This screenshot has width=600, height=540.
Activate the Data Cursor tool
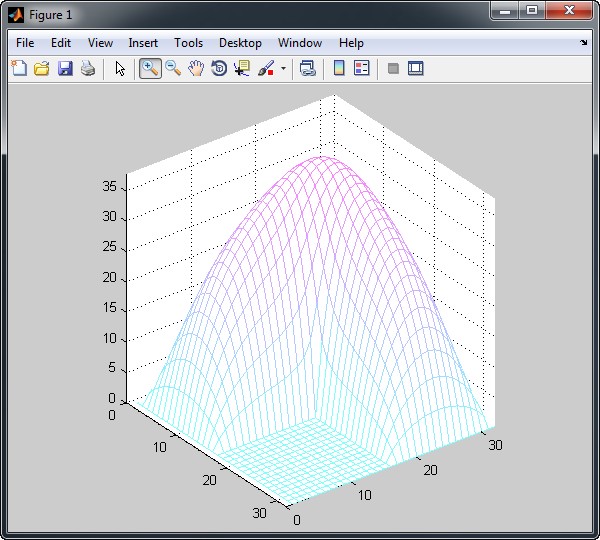click(242, 69)
